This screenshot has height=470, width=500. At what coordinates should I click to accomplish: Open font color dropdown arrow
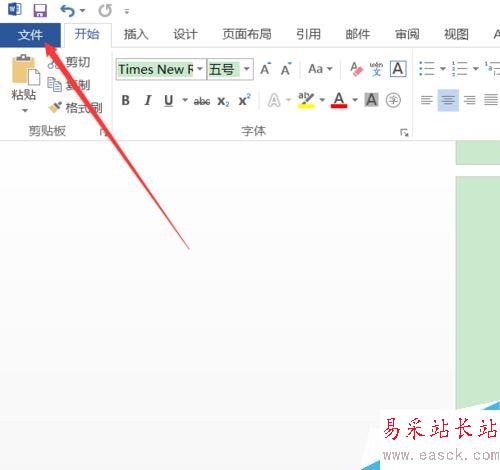point(355,100)
